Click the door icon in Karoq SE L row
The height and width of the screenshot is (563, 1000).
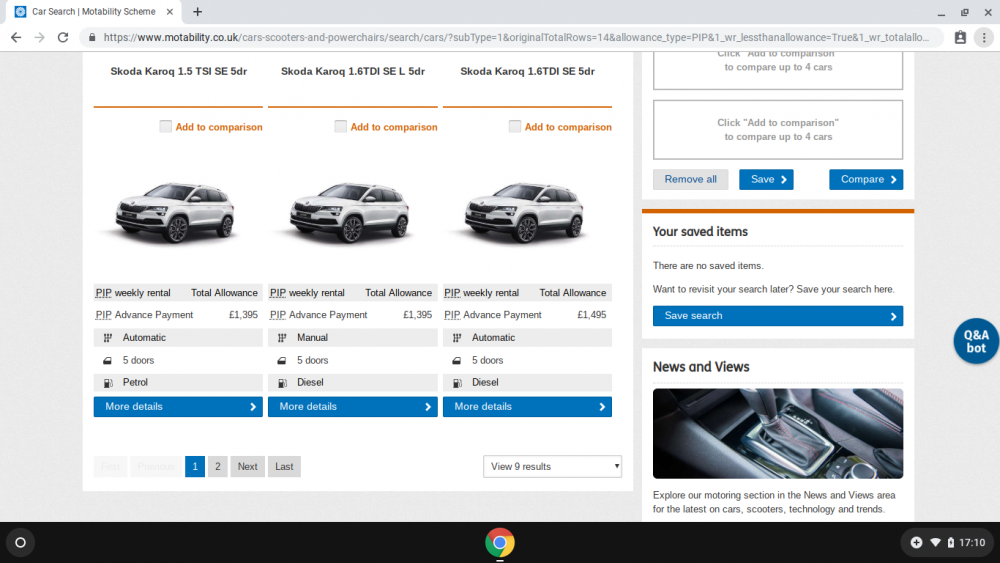[282, 361]
